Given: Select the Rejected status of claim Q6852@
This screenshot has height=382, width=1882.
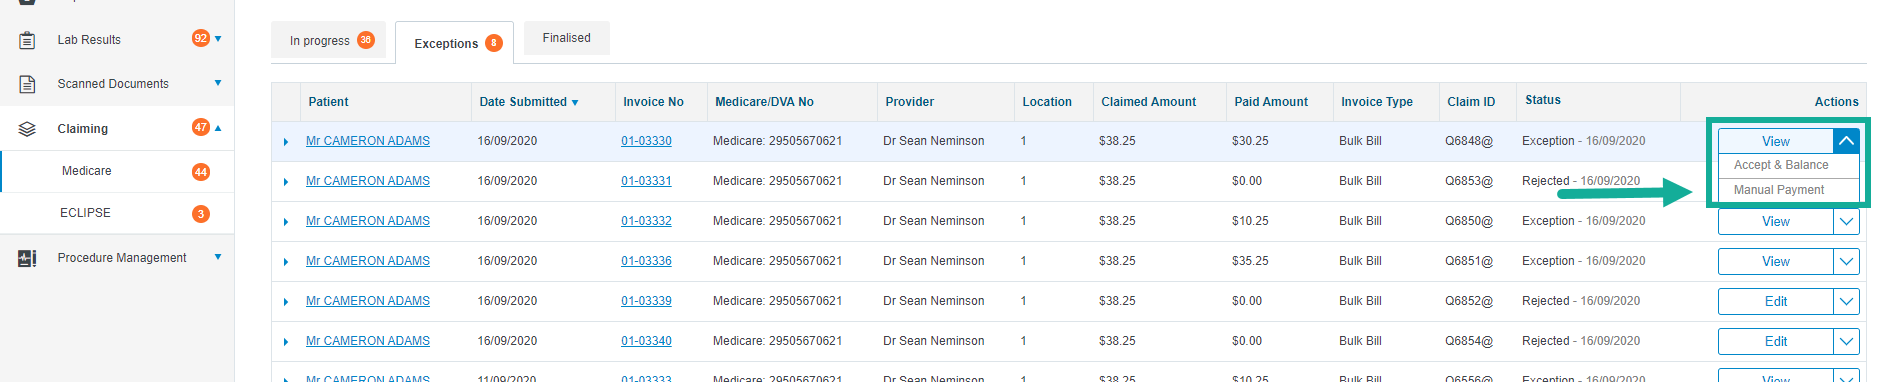Looking at the screenshot, I should pyautogui.click(x=1581, y=301).
